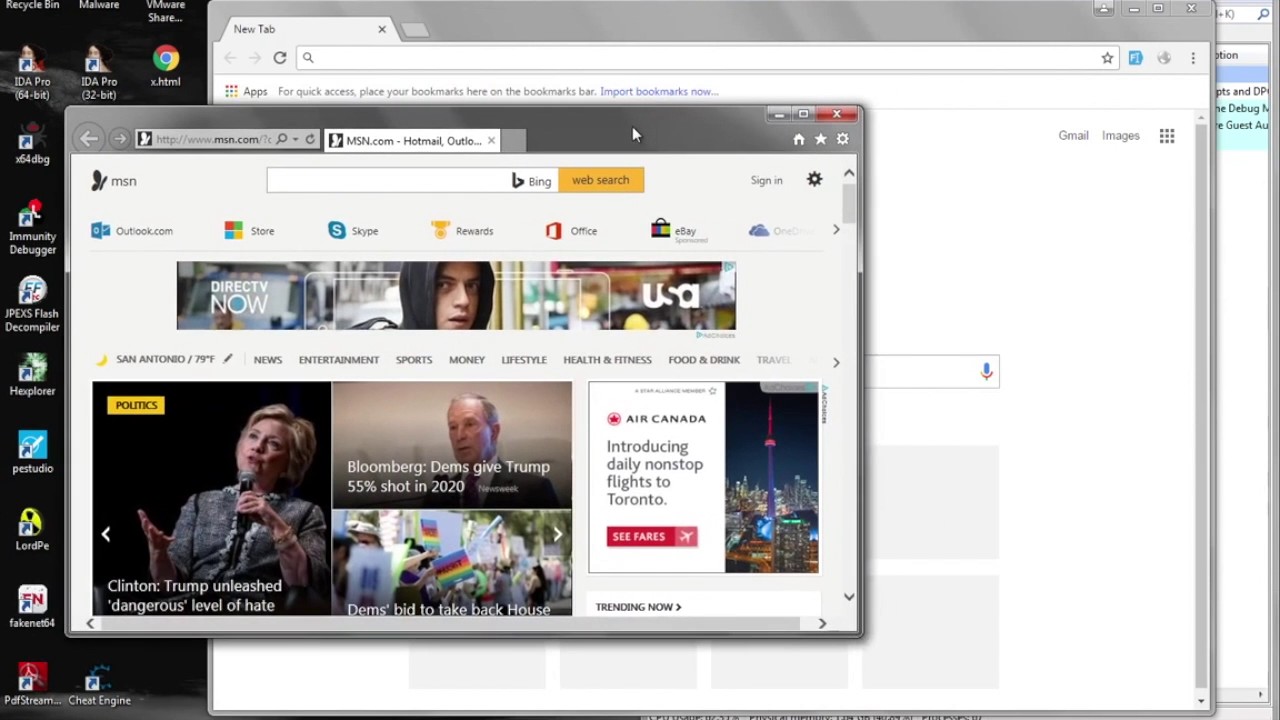
Task: Open LordPe desktop shortcut
Action: click(32, 529)
